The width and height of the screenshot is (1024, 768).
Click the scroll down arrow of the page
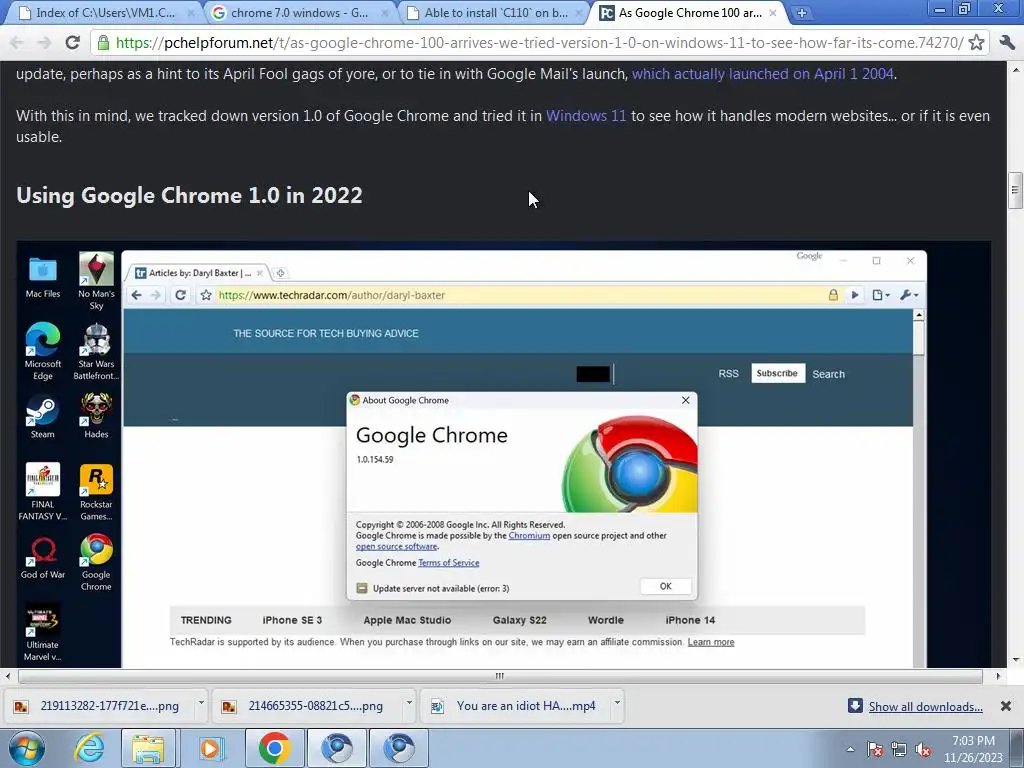1016,660
